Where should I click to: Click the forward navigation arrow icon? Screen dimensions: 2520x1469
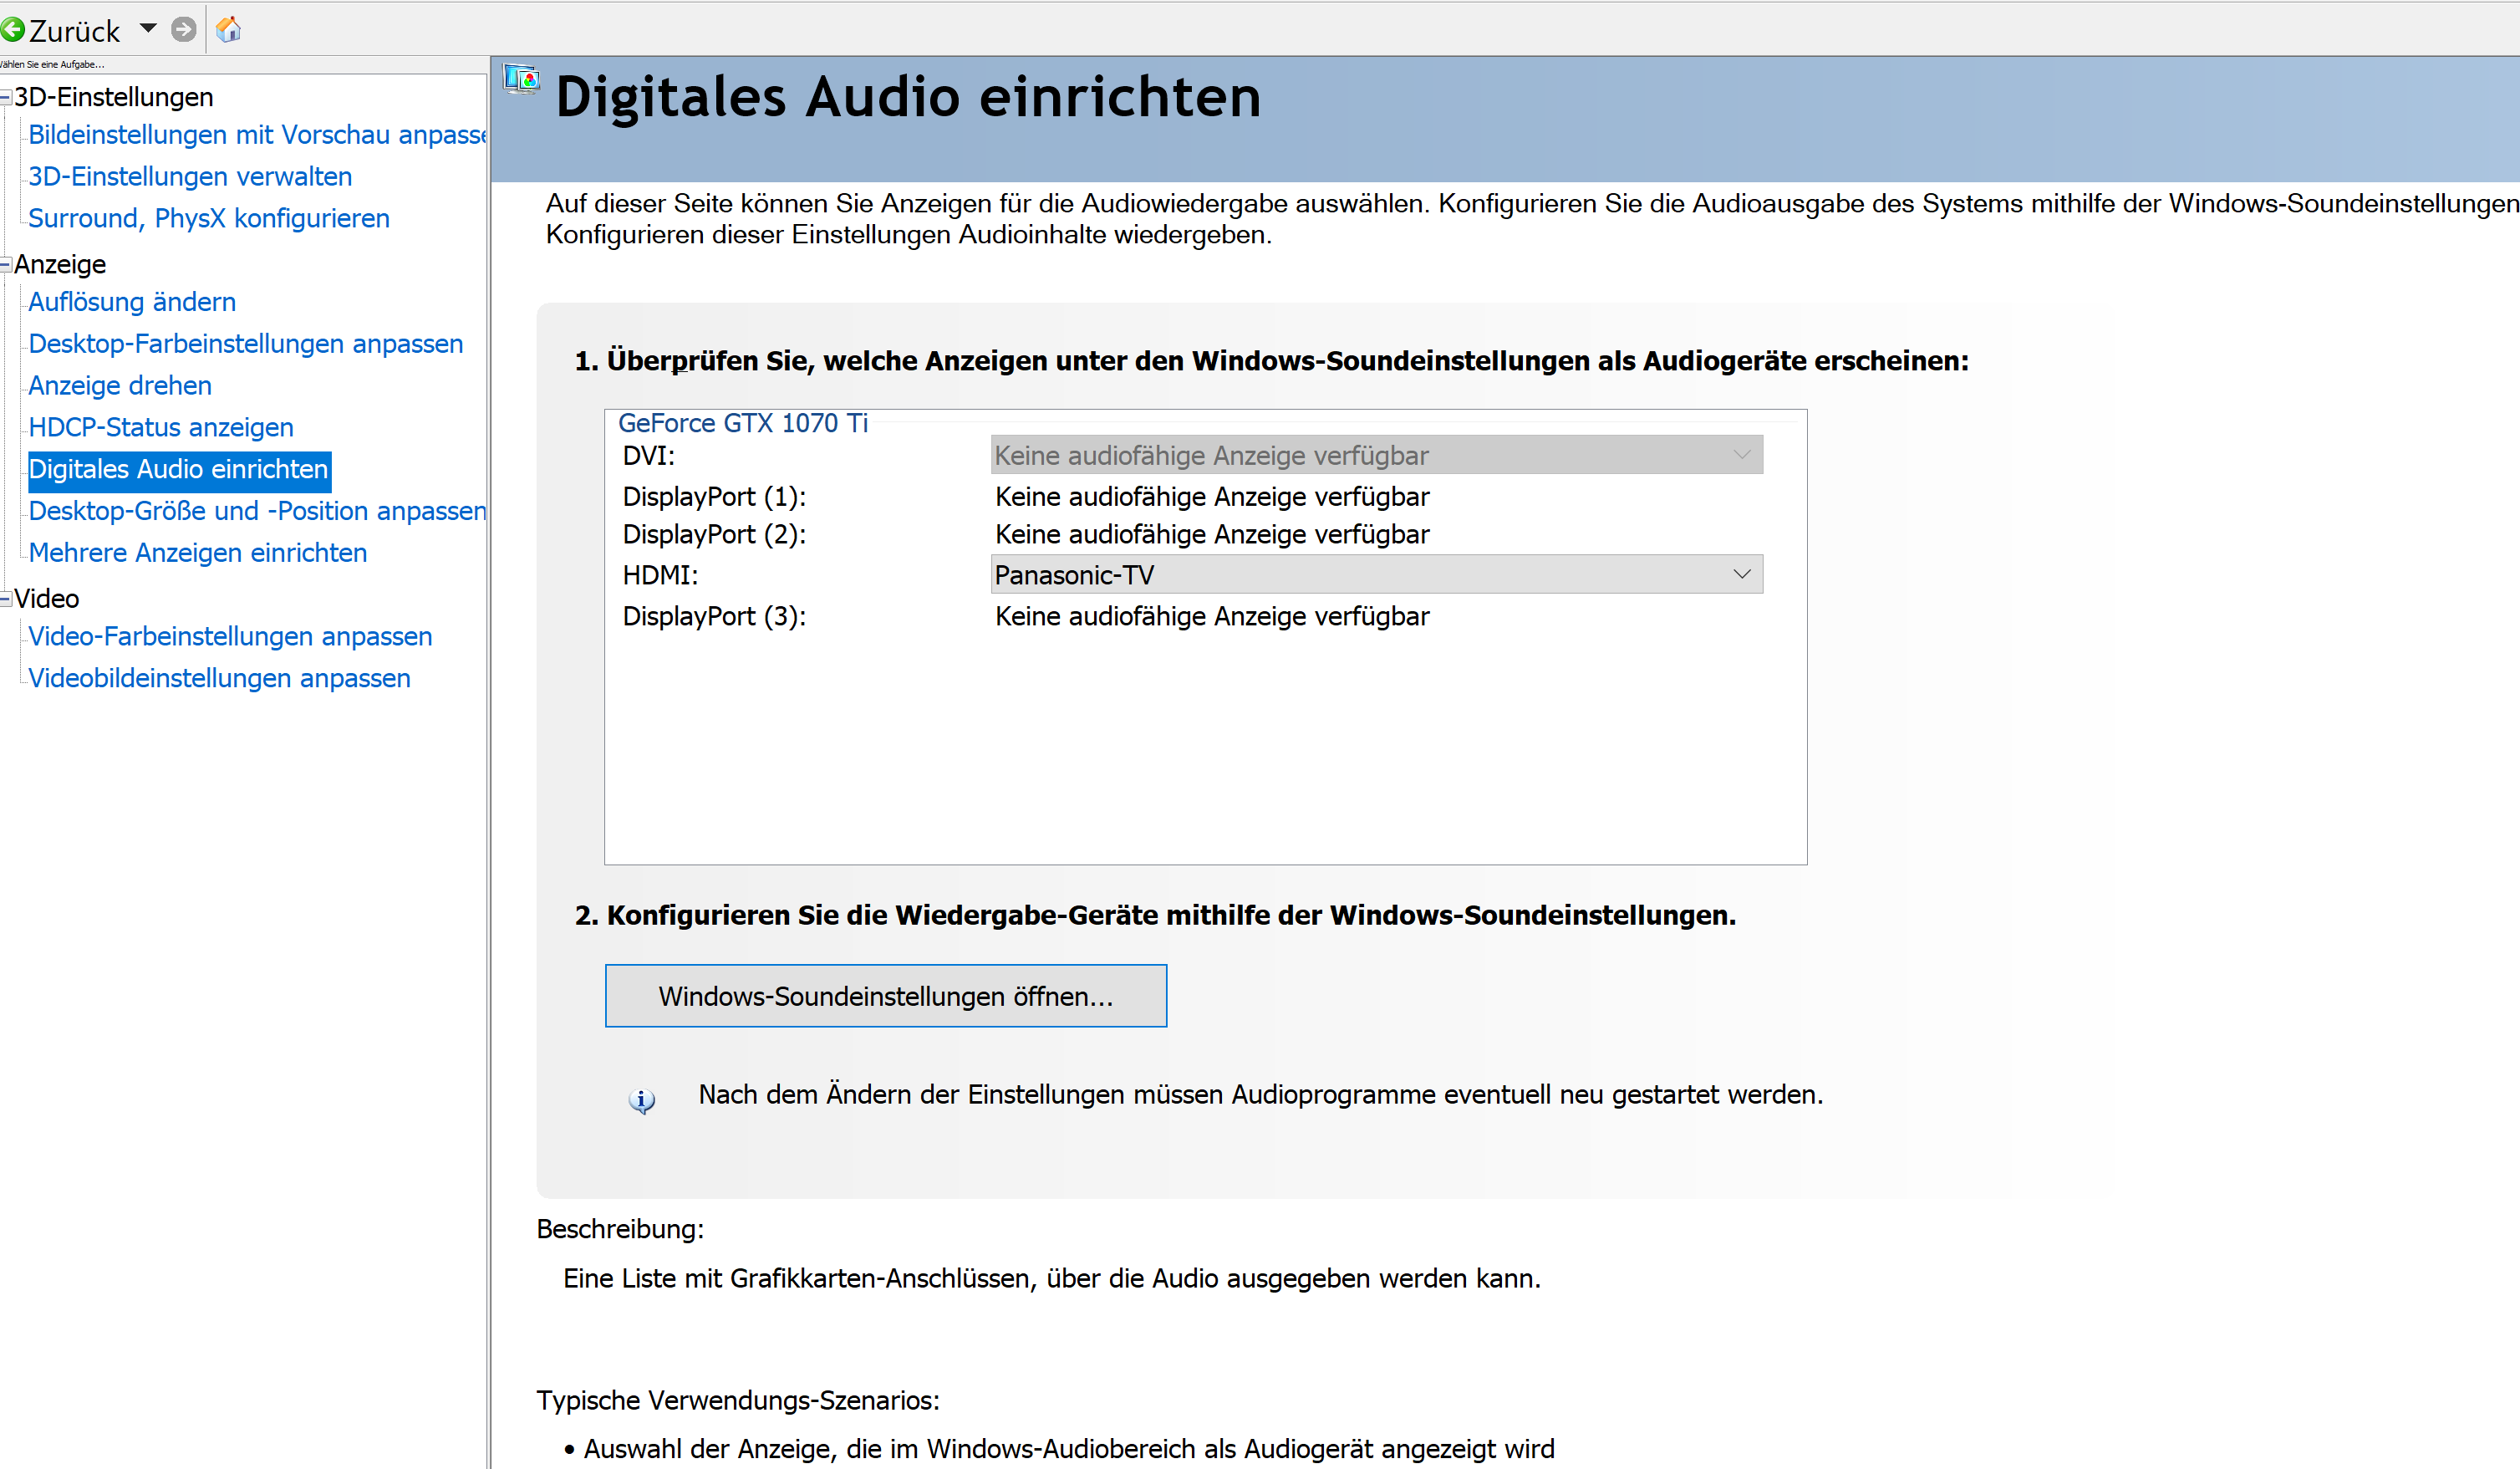[x=183, y=30]
